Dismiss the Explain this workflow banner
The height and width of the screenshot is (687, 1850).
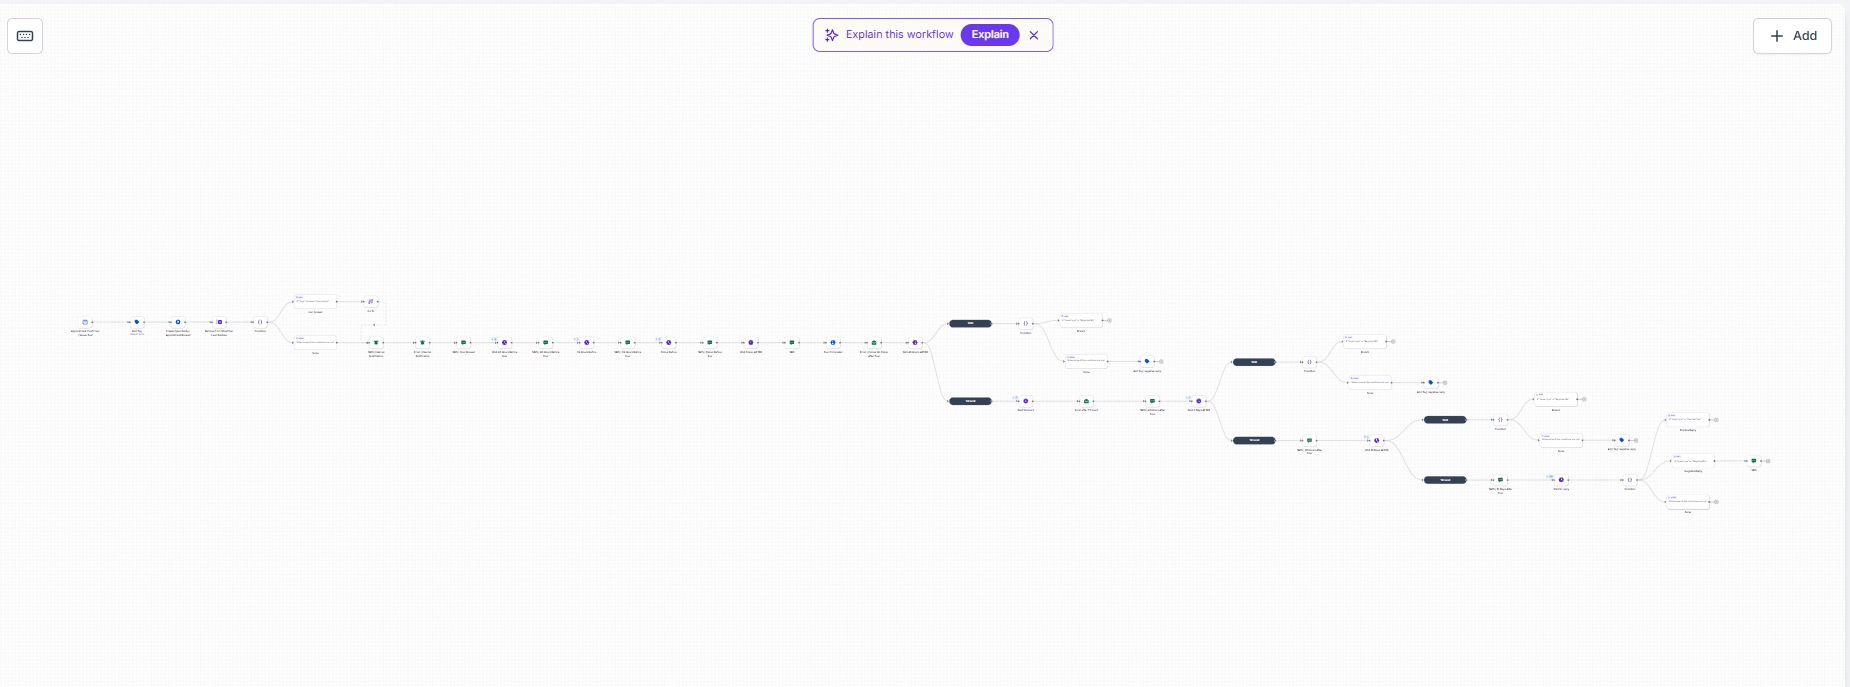1034,35
